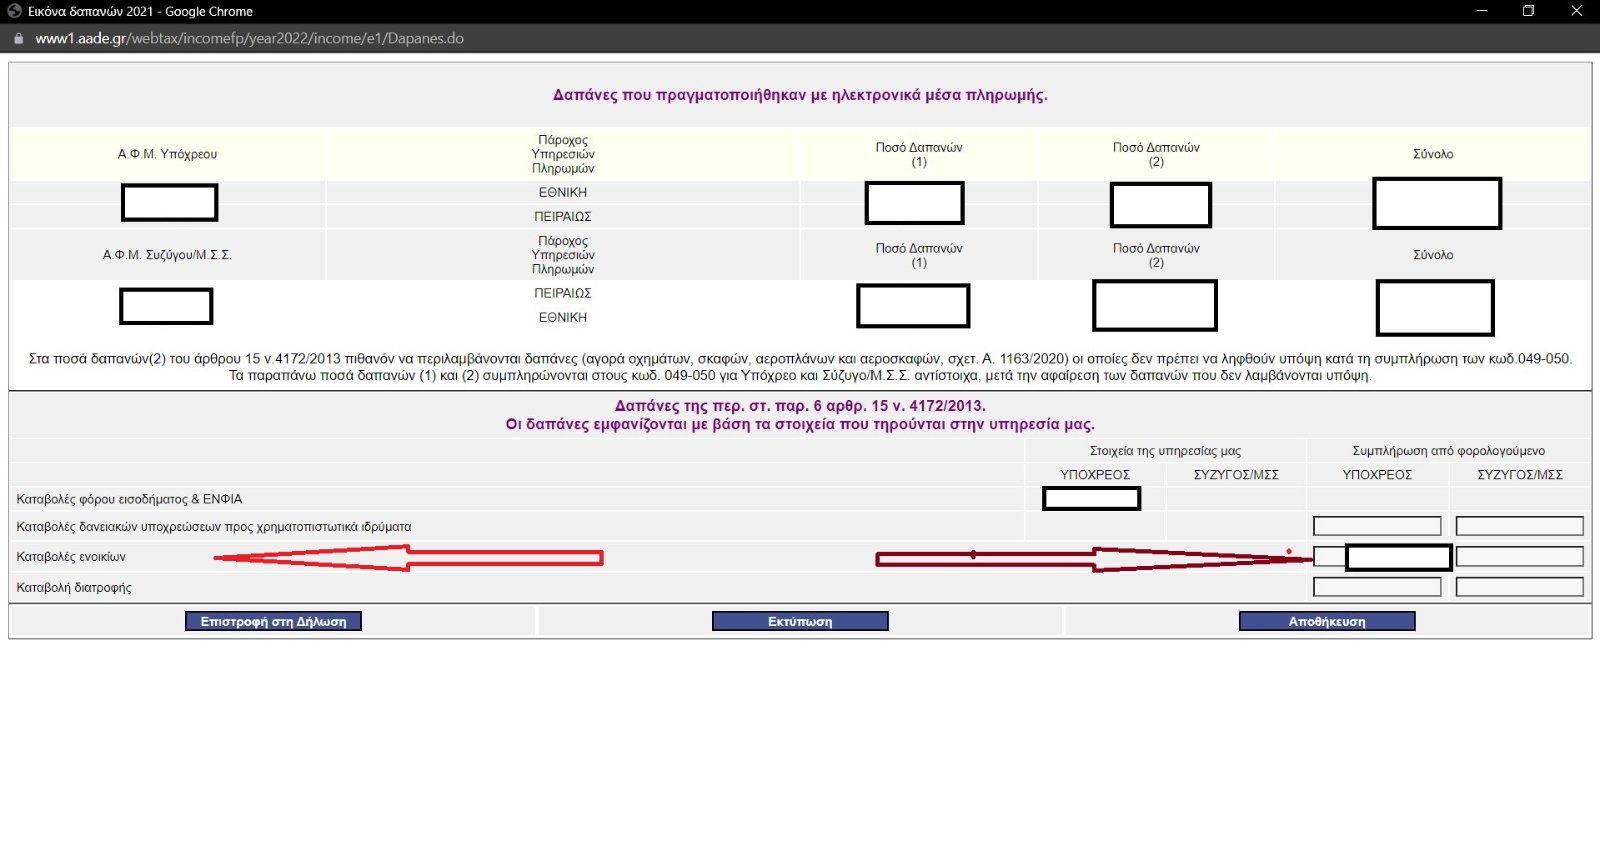This screenshot has height=841, width=1600.
Task: Minimize the Chrome popup window
Action: click(x=1482, y=11)
